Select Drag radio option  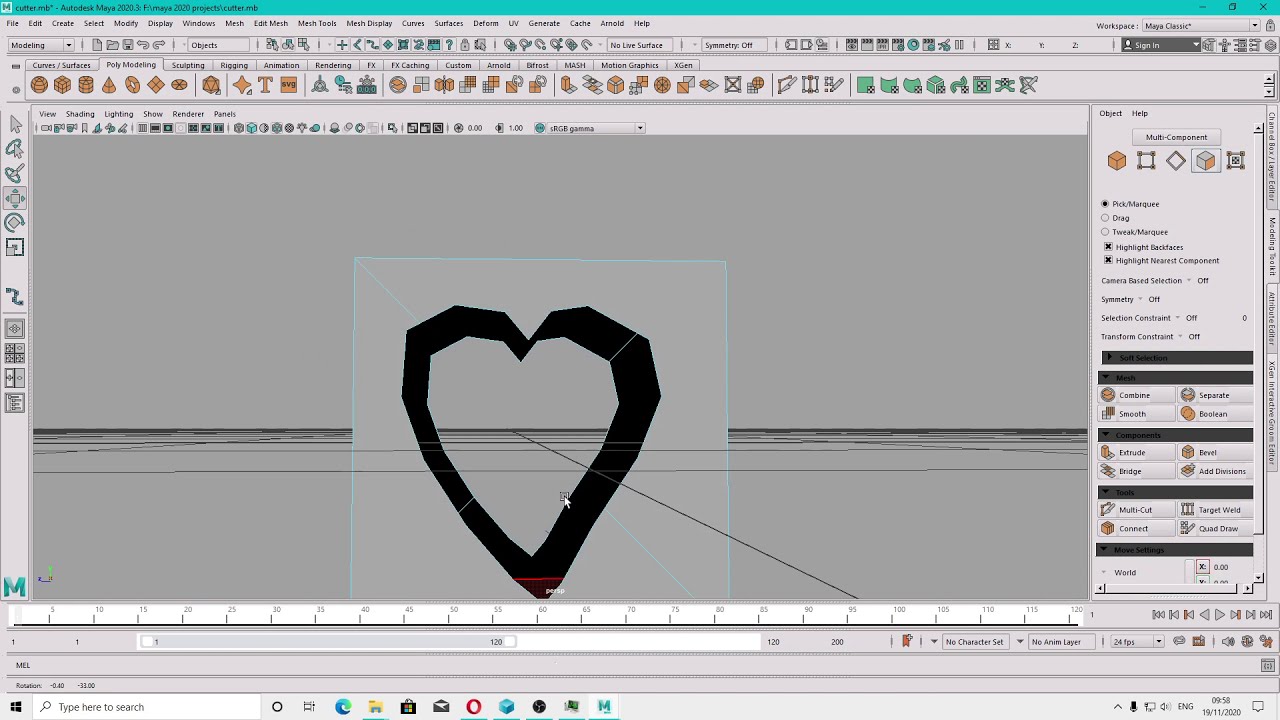click(x=1105, y=218)
